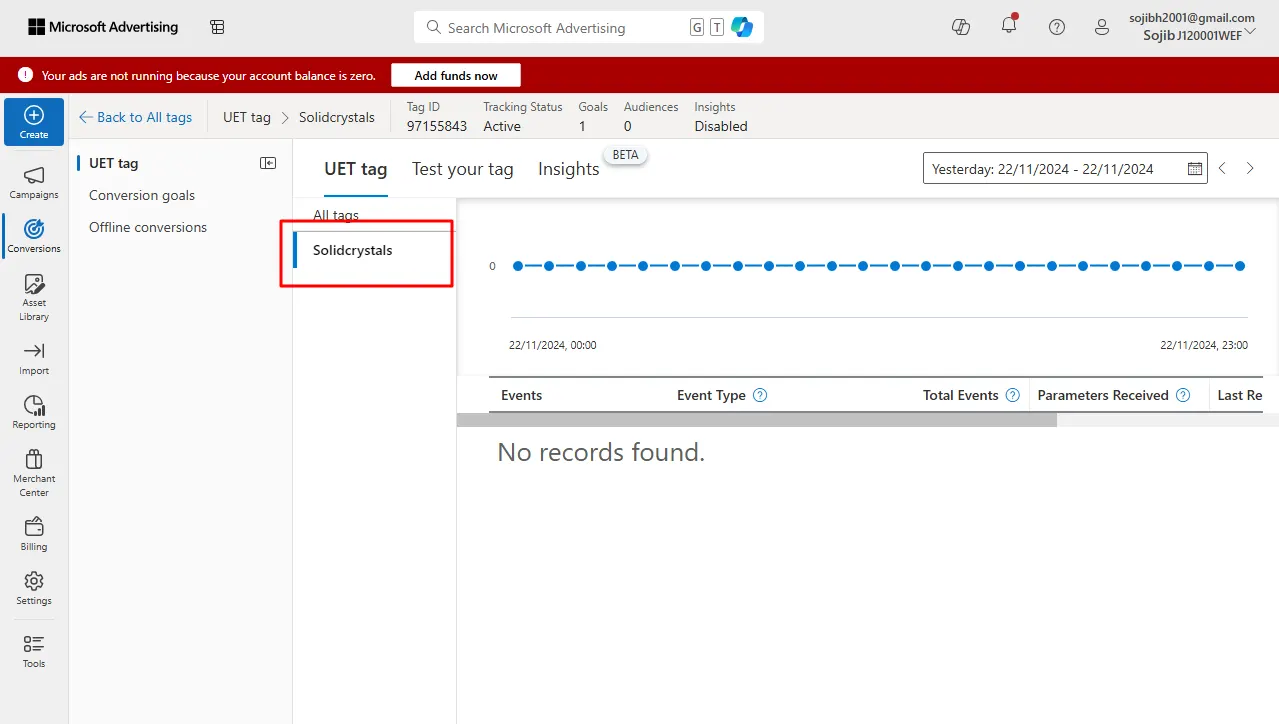Go to Billing in the sidebar
The height and width of the screenshot is (724, 1279).
(34, 534)
